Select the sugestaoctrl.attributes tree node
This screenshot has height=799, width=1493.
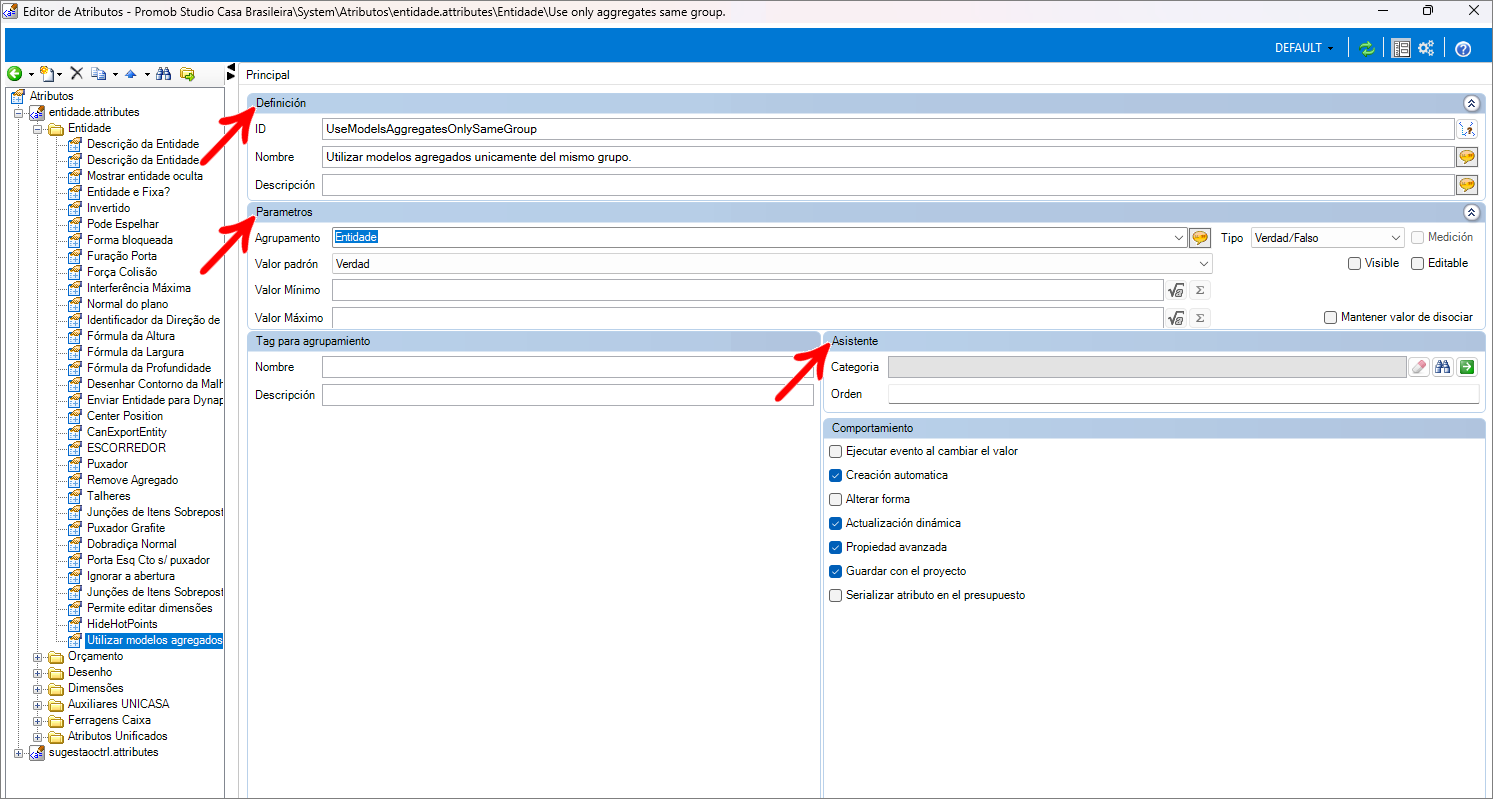tap(103, 752)
